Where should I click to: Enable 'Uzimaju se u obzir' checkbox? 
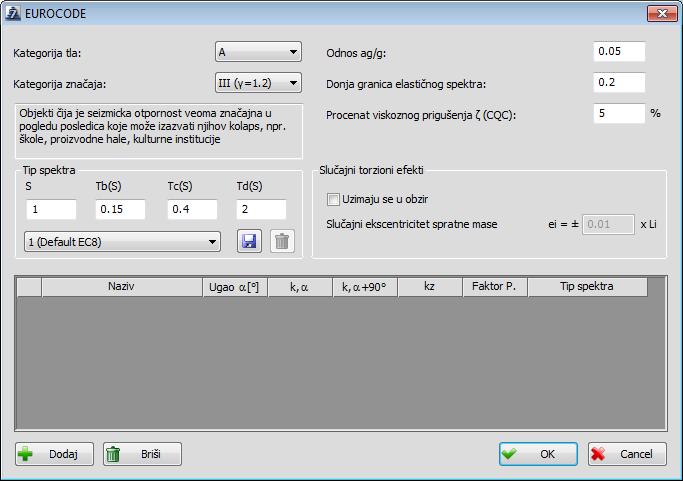pyautogui.click(x=333, y=200)
